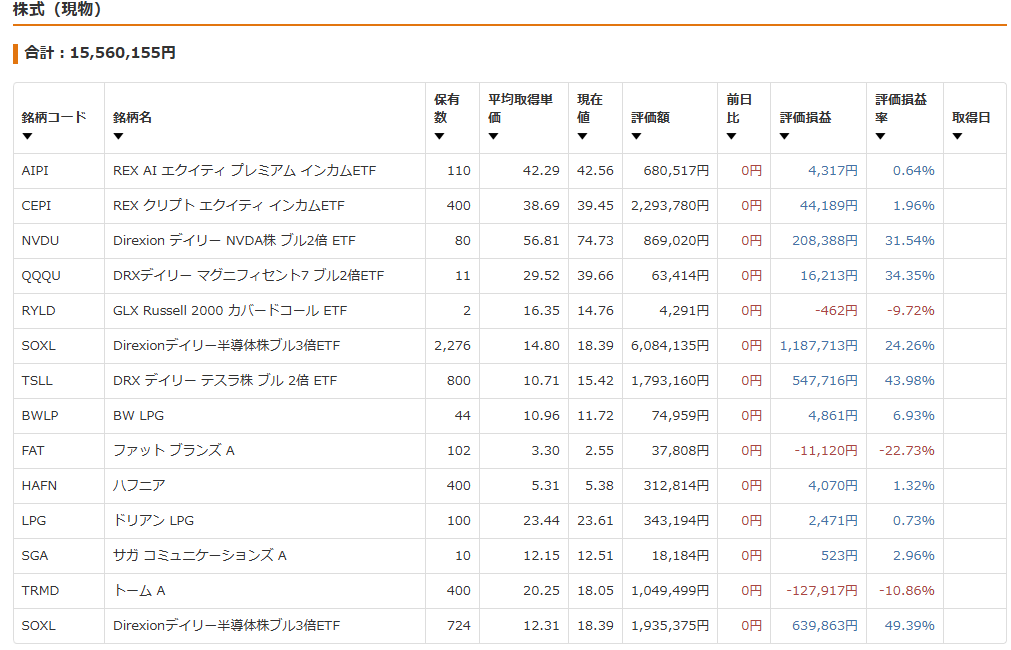Select ticker code RYLD
Image resolution: width=1011 pixels, height=650 pixels.
[38, 310]
